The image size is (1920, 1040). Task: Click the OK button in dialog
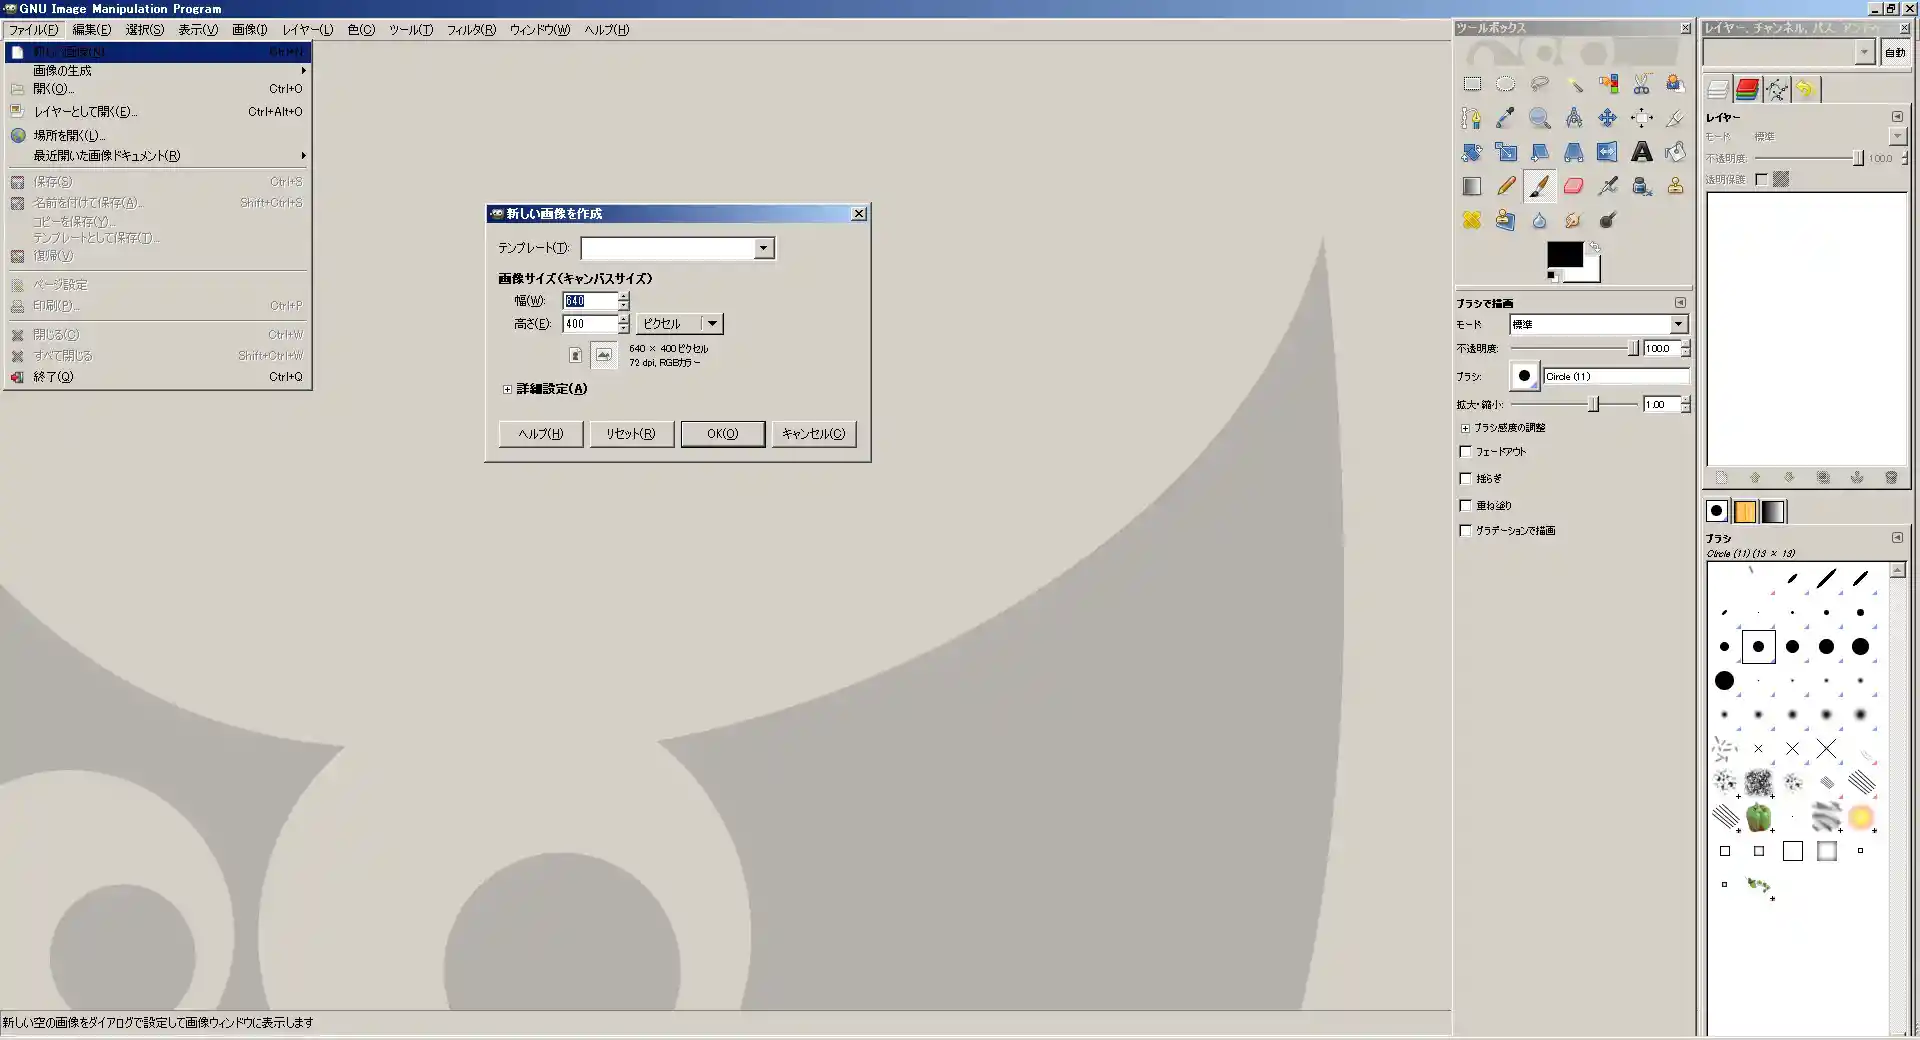point(722,434)
